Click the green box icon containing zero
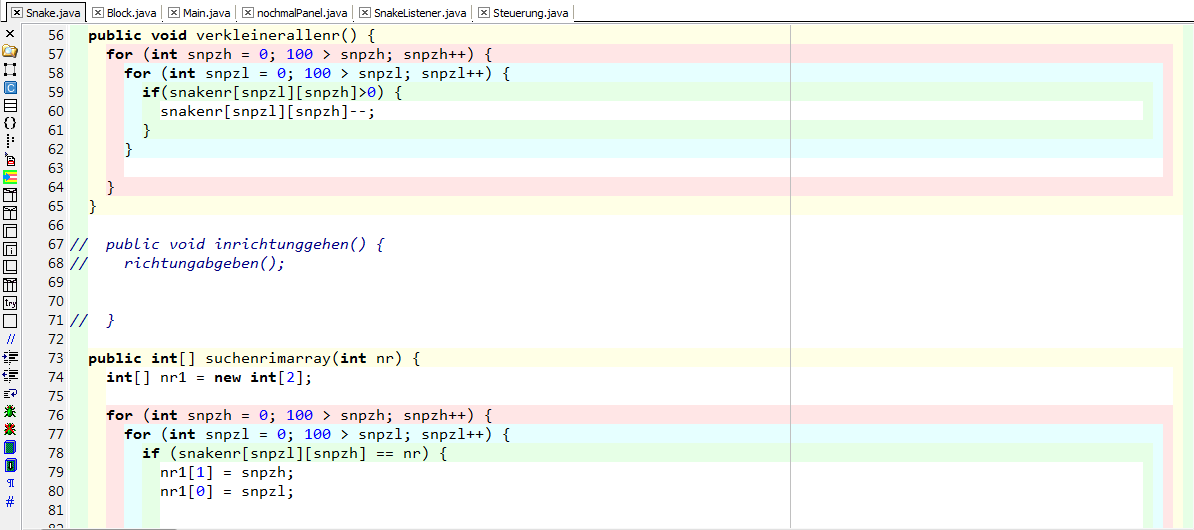Image resolution: width=1194 pixels, height=530 pixels. 10,465
